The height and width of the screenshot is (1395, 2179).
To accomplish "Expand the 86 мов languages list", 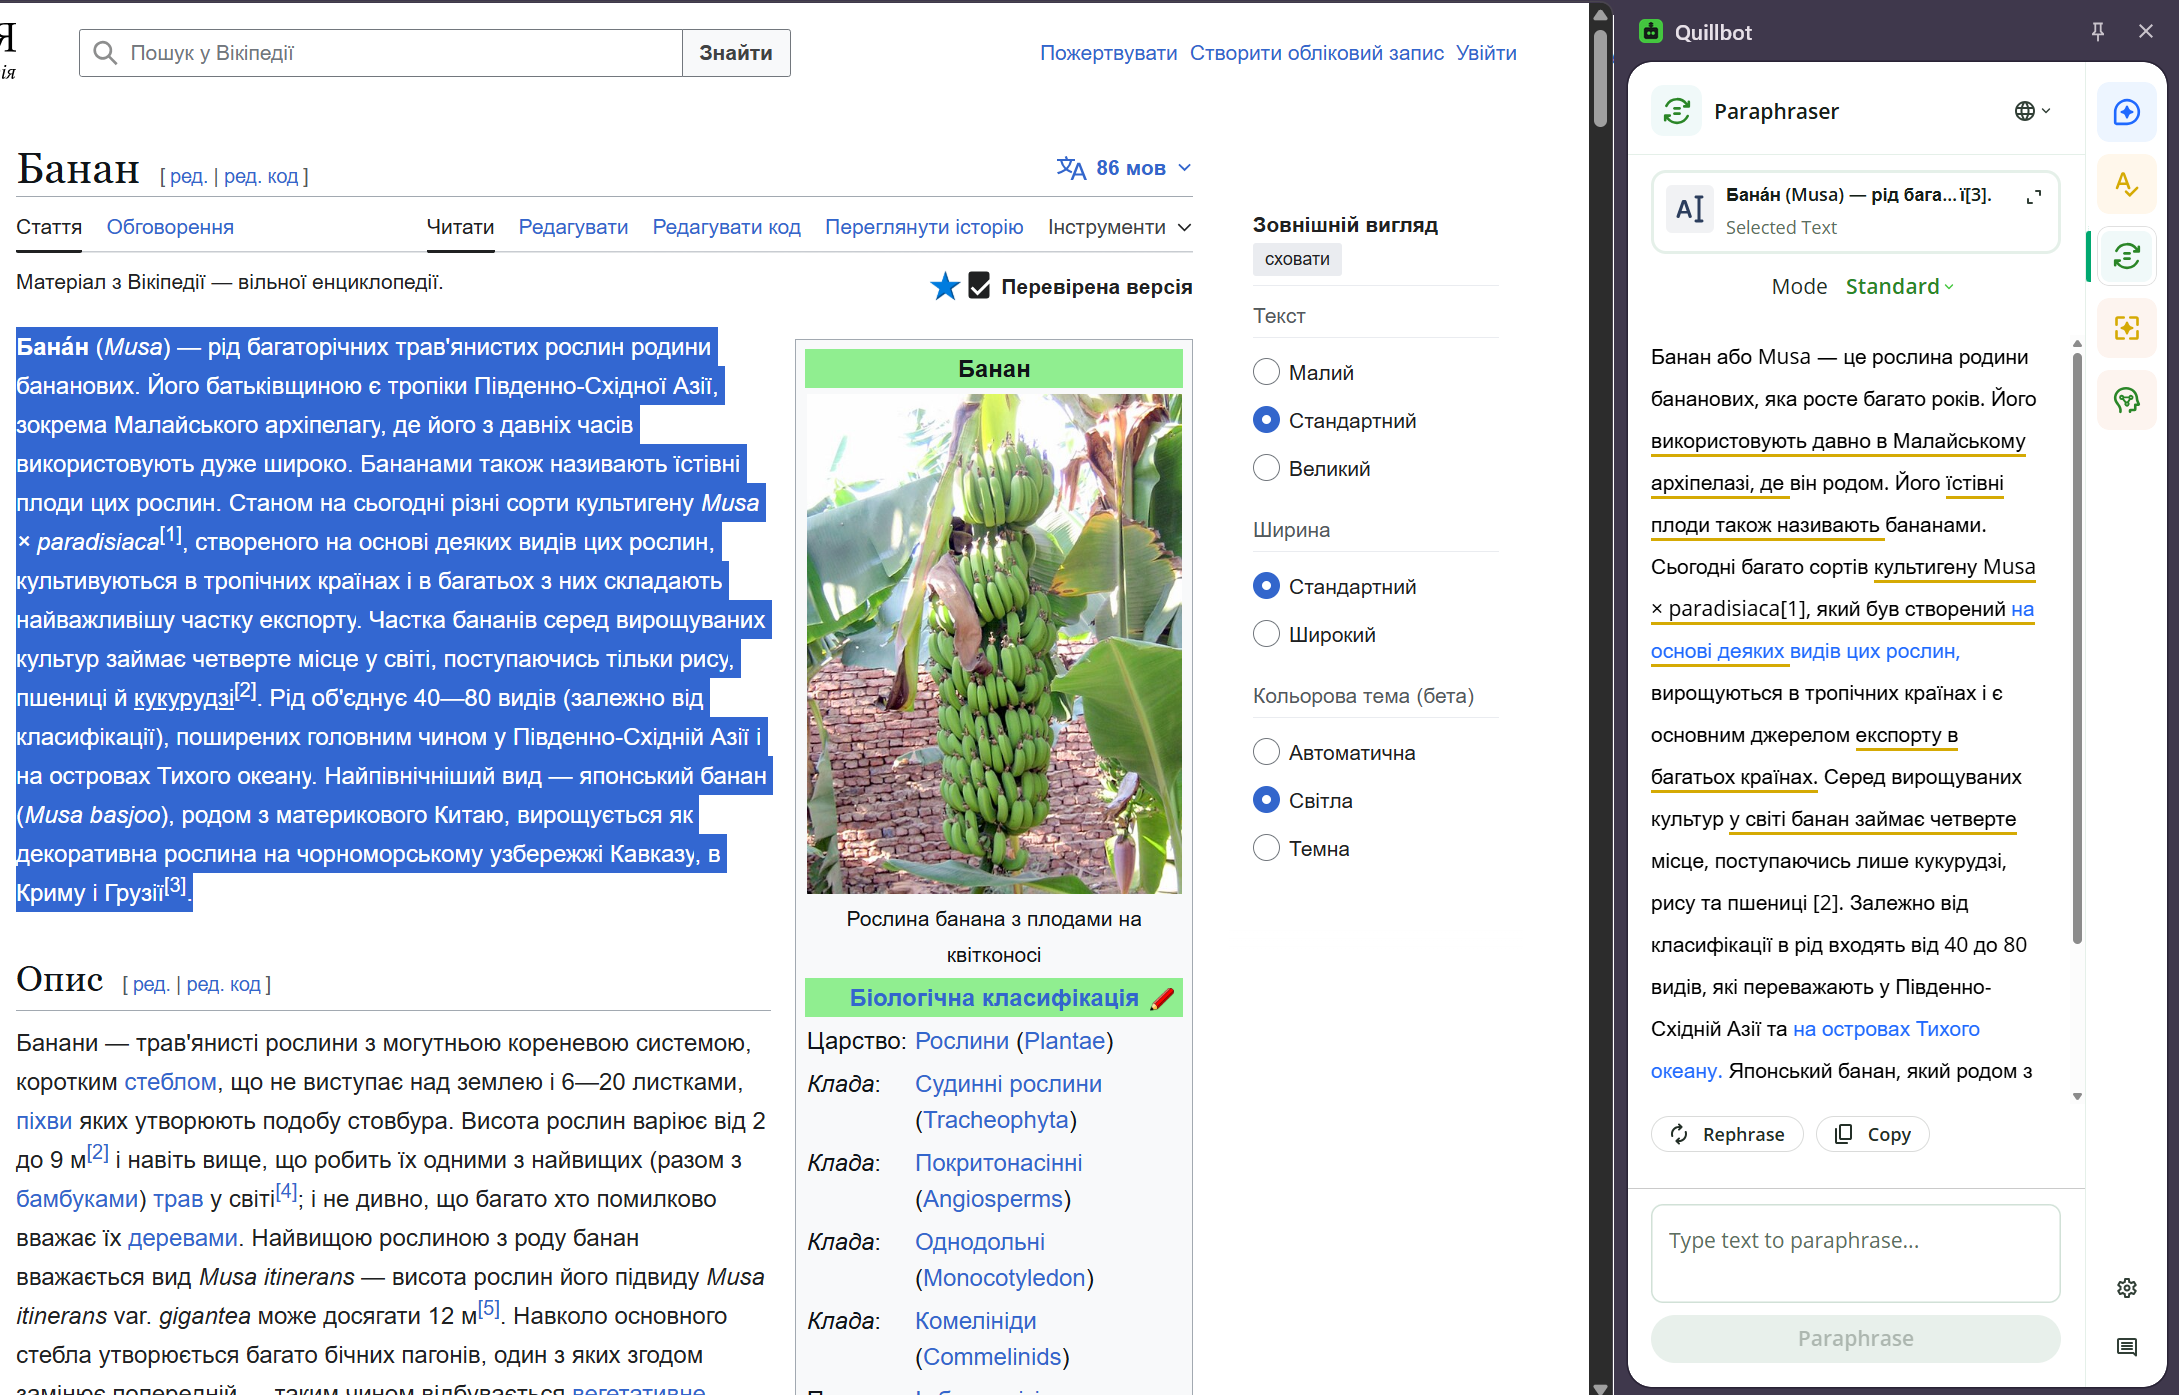I will [x=1124, y=168].
